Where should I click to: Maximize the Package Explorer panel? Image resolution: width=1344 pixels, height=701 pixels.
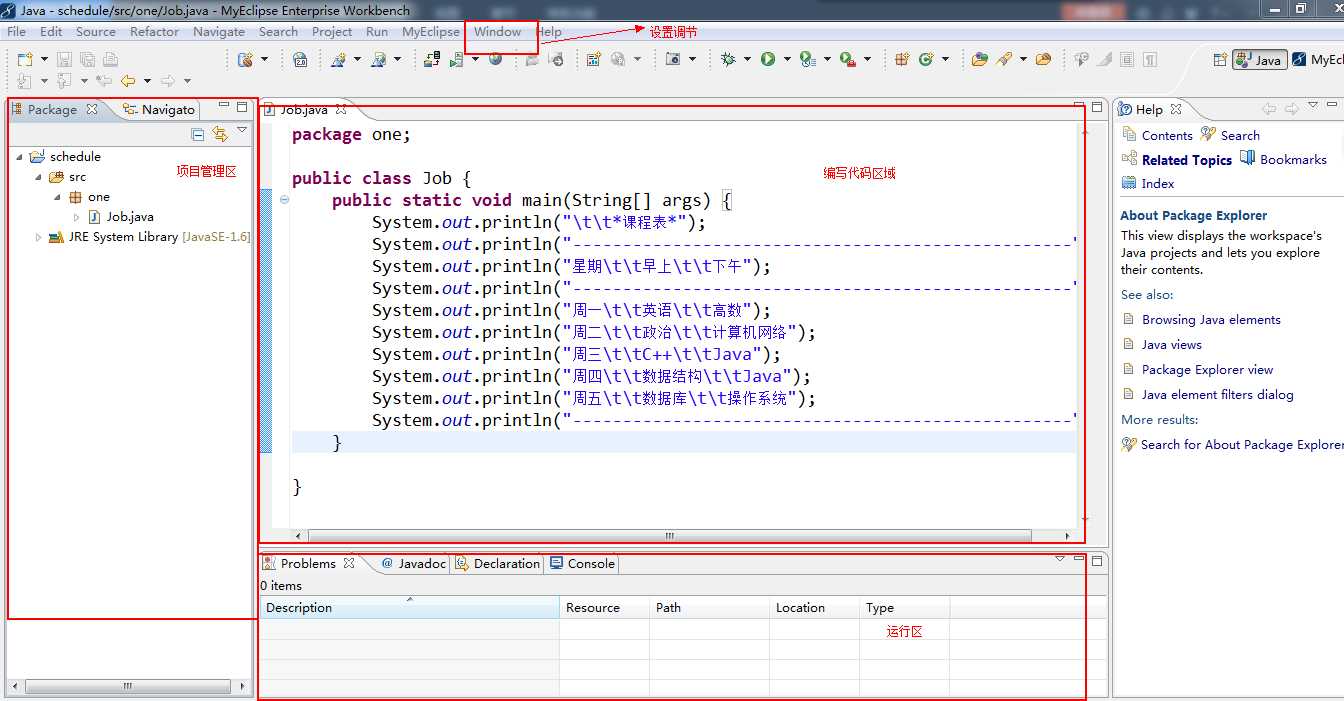[x=242, y=106]
